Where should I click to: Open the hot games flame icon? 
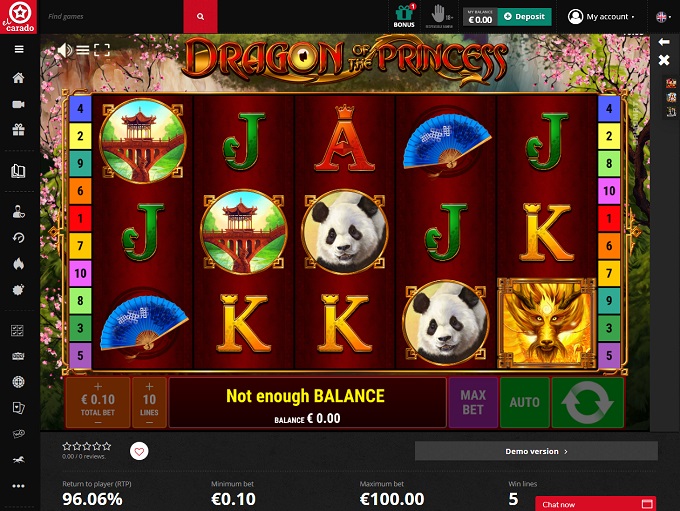coord(18,264)
